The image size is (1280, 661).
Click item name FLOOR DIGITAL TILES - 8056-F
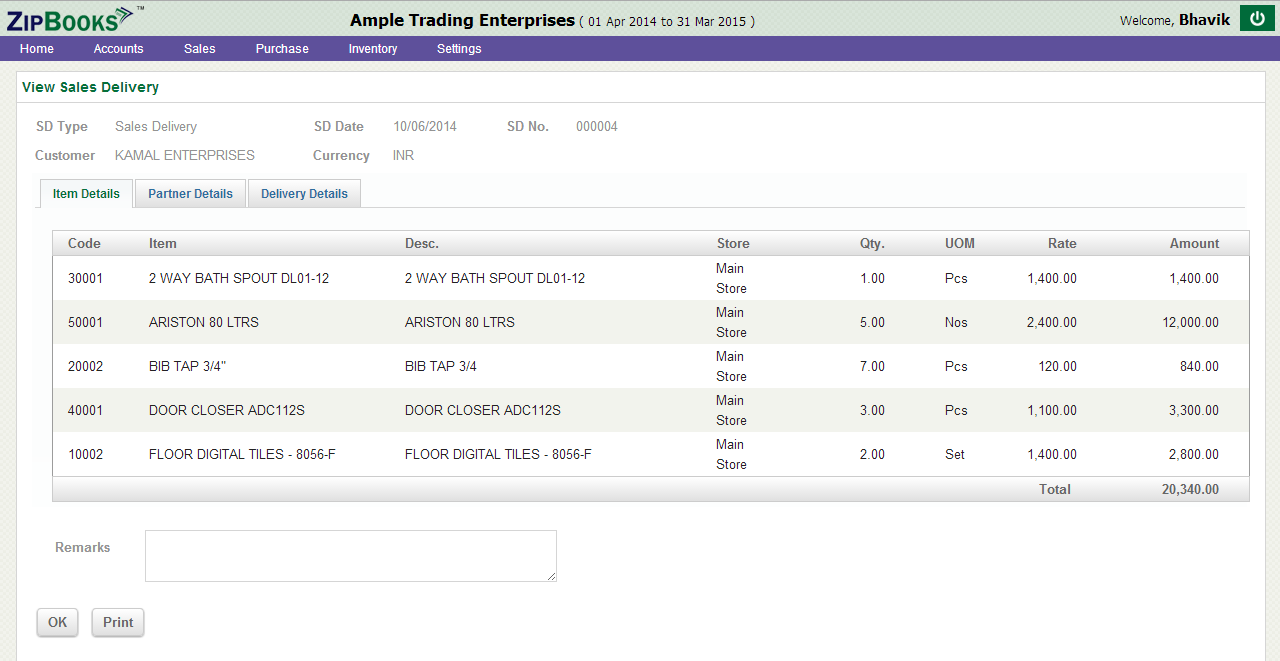[x=242, y=455]
